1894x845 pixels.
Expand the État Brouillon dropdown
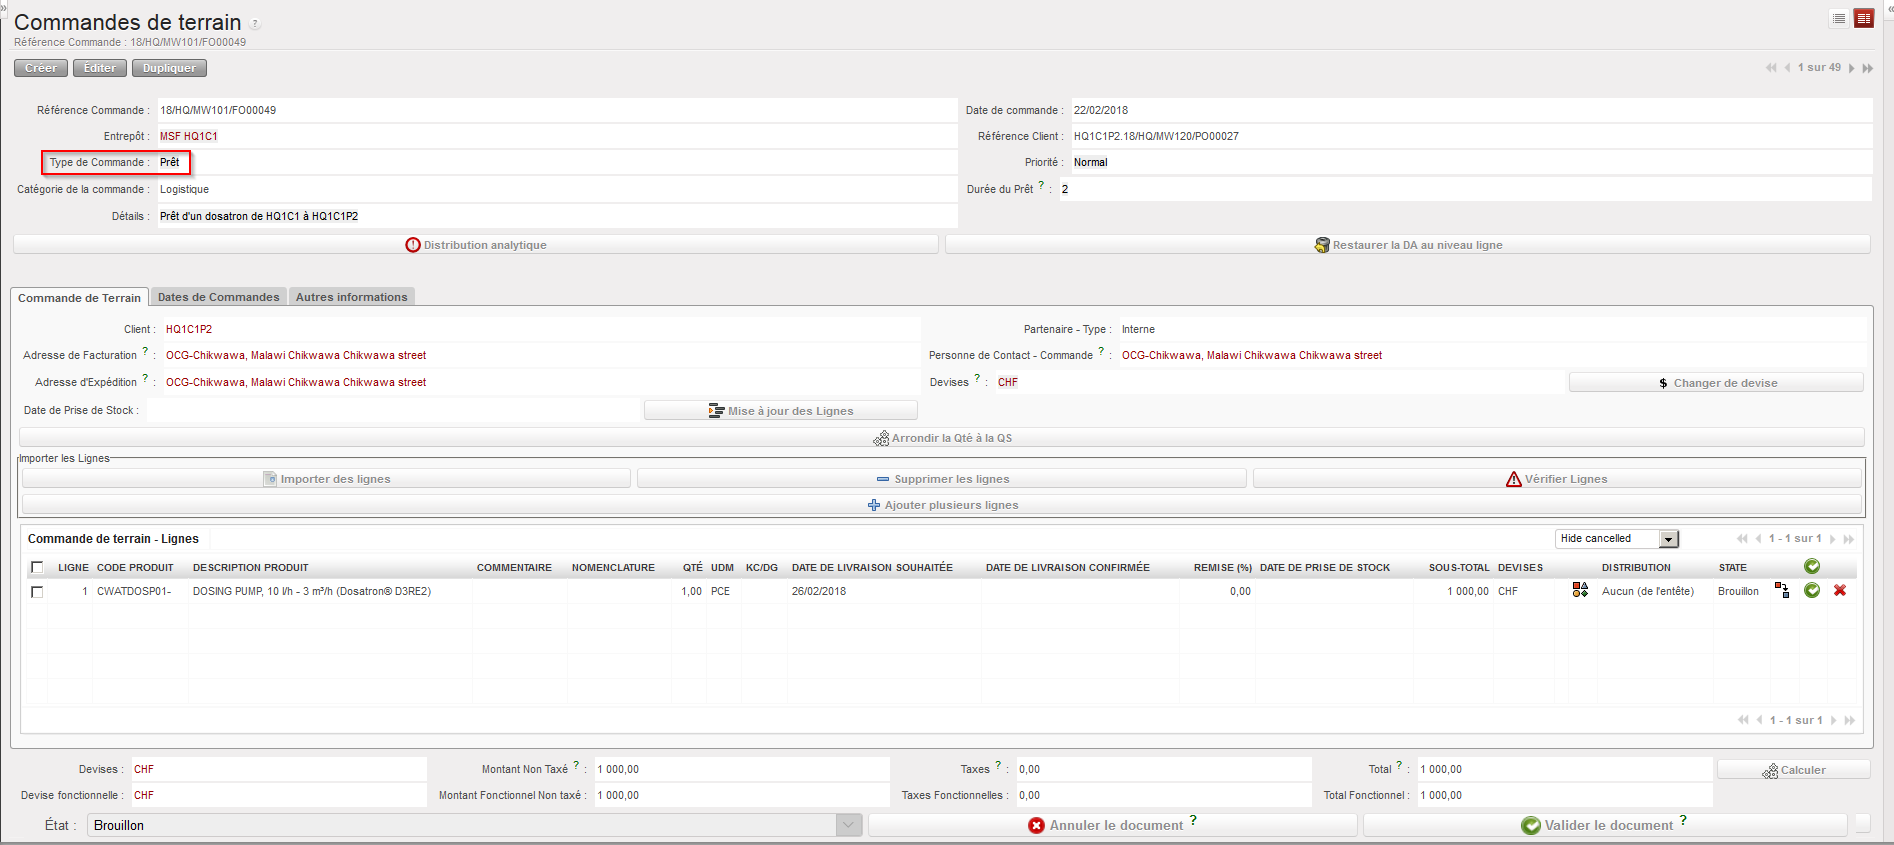coord(848,825)
